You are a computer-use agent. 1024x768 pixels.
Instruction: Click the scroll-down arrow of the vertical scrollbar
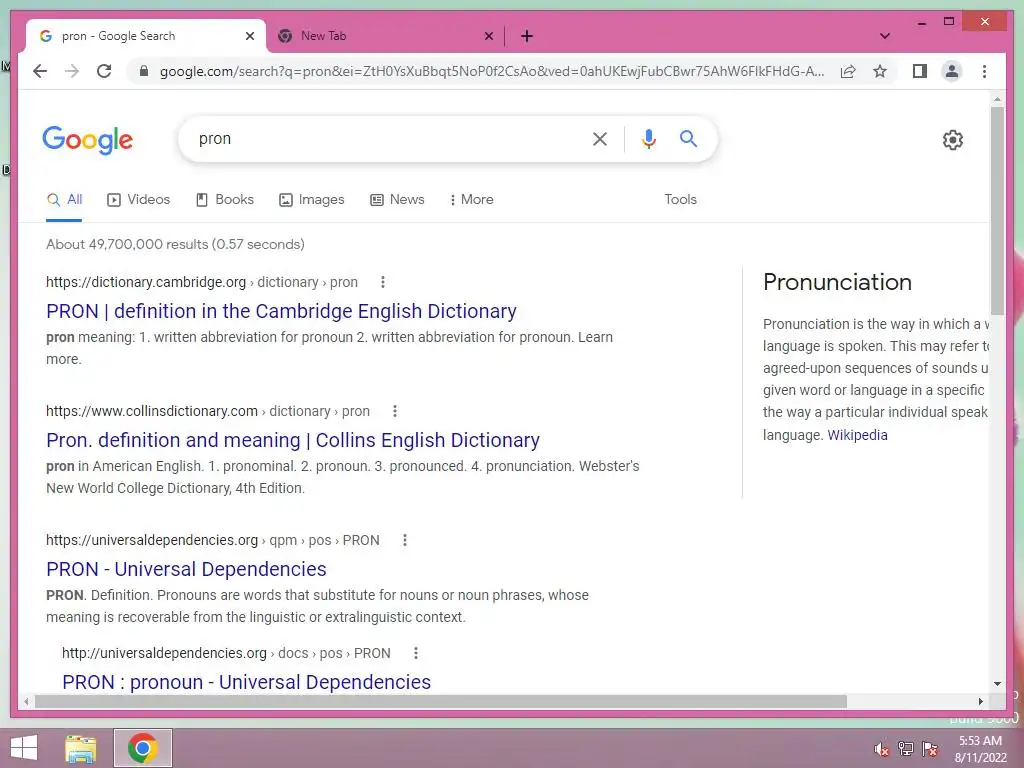[997, 684]
